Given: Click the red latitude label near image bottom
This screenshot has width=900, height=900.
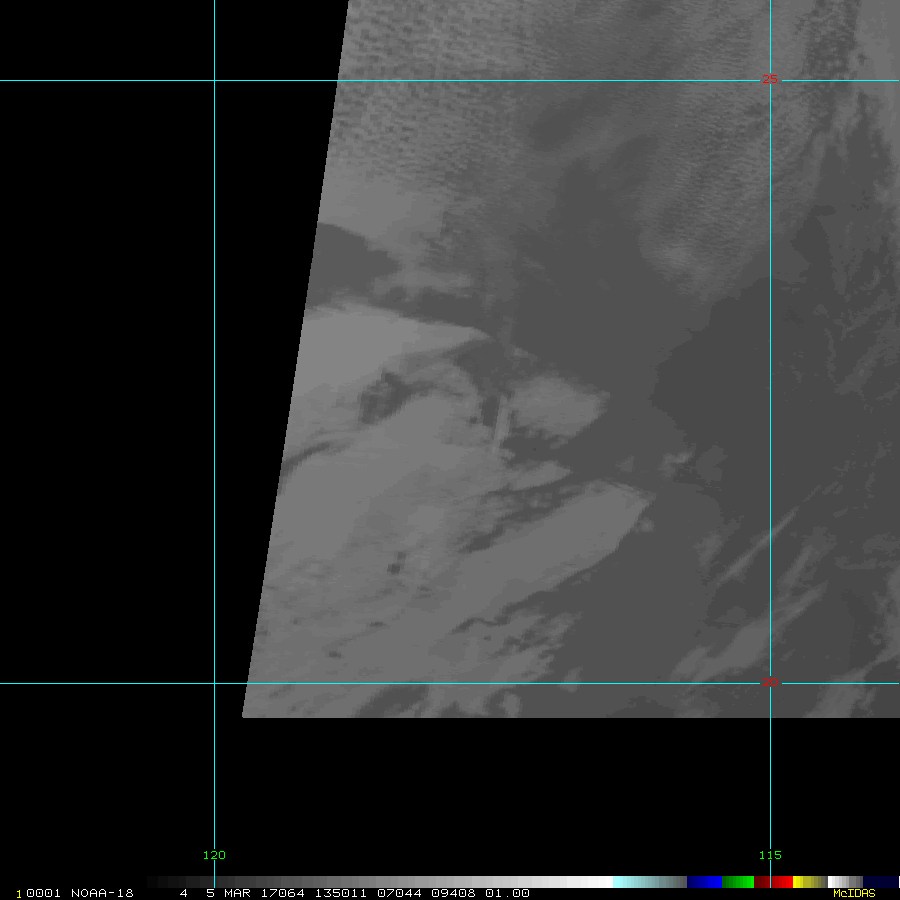Looking at the screenshot, I should (770, 682).
